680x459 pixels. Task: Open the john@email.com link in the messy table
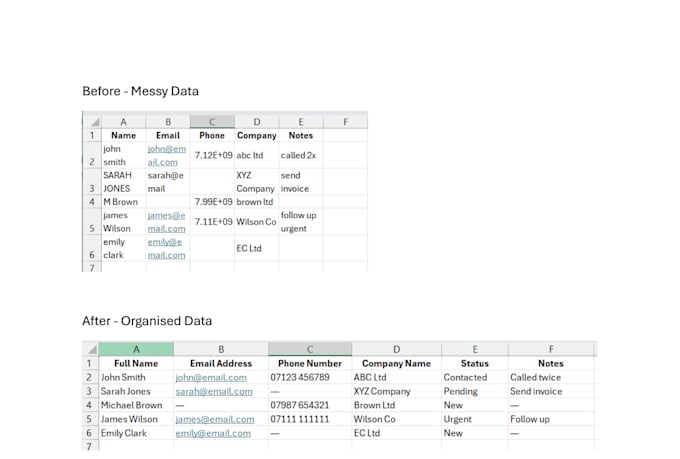tap(167, 155)
